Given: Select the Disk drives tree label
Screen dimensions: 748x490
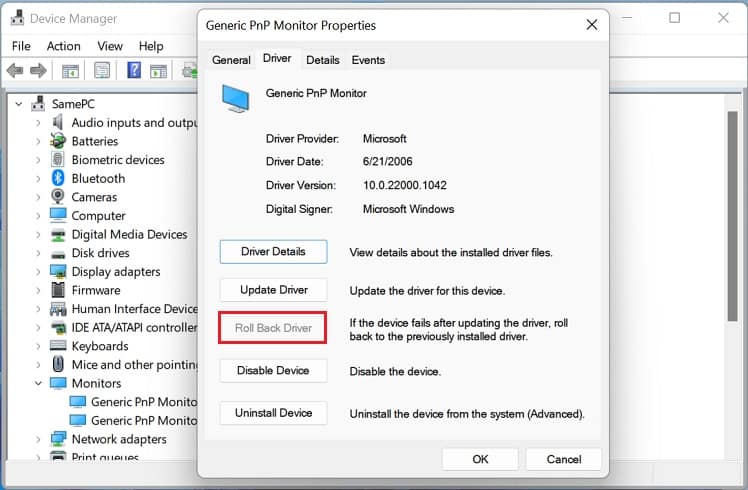Looking at the screenshot, I should tap(100, 253).
